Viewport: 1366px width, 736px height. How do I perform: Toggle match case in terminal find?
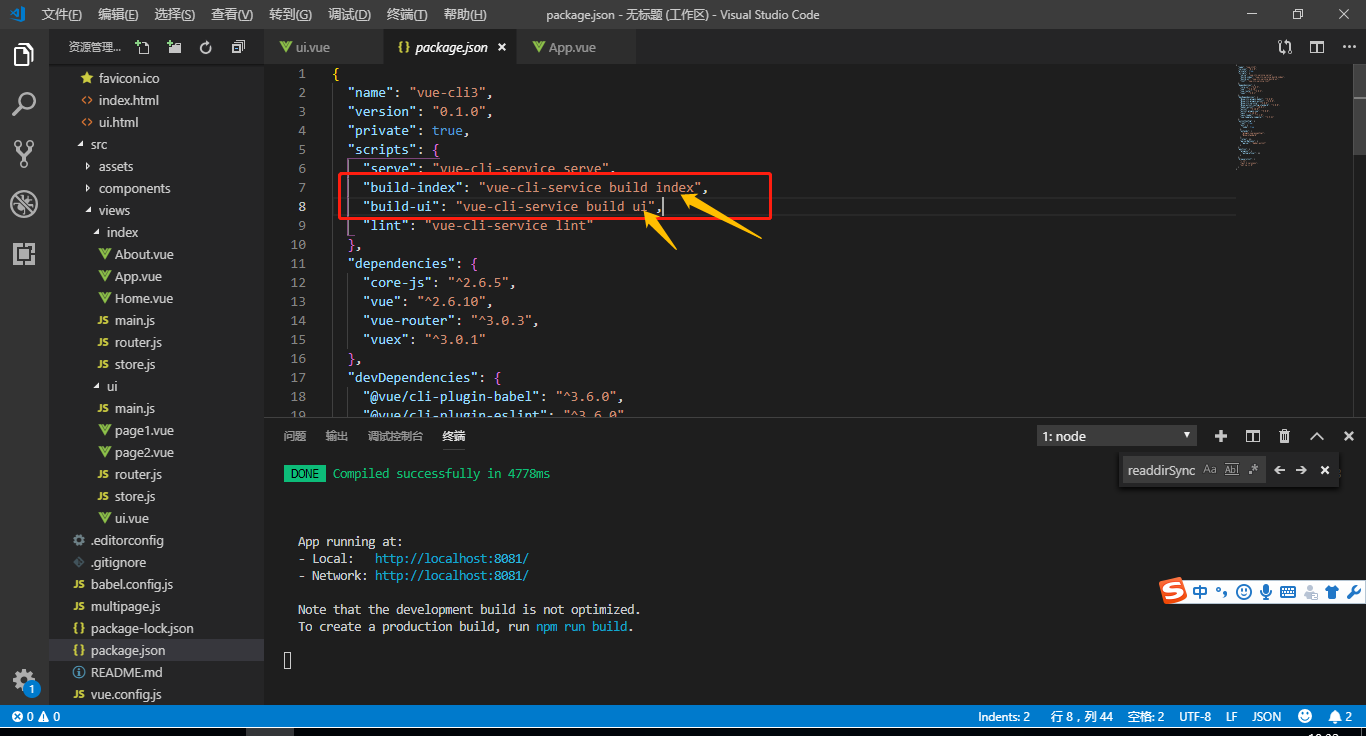[1210, 470]
